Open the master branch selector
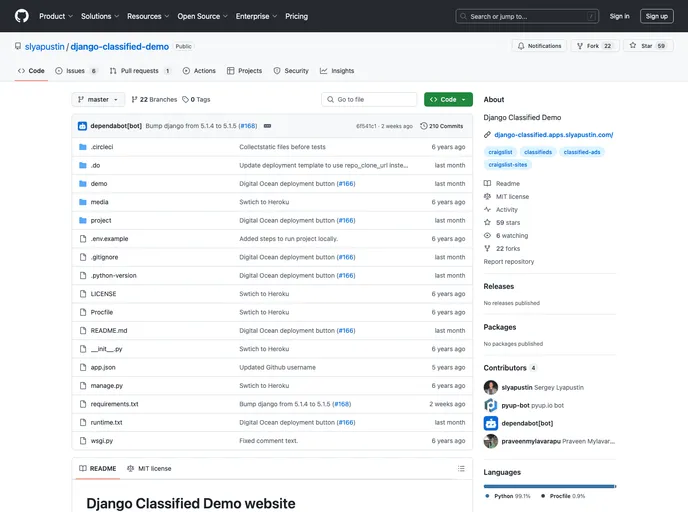Viewport: 688px width, 512px height. (x=98, y=100)
